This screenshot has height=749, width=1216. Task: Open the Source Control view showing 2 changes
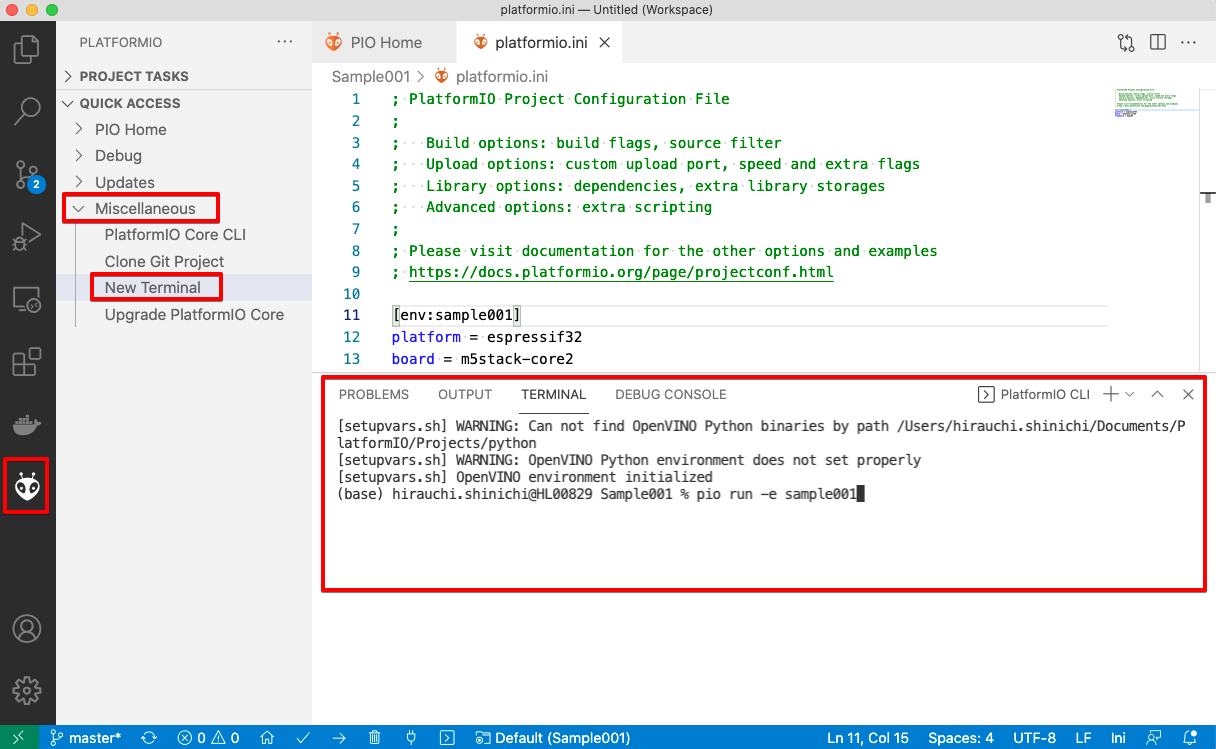[x=27, y=174]
